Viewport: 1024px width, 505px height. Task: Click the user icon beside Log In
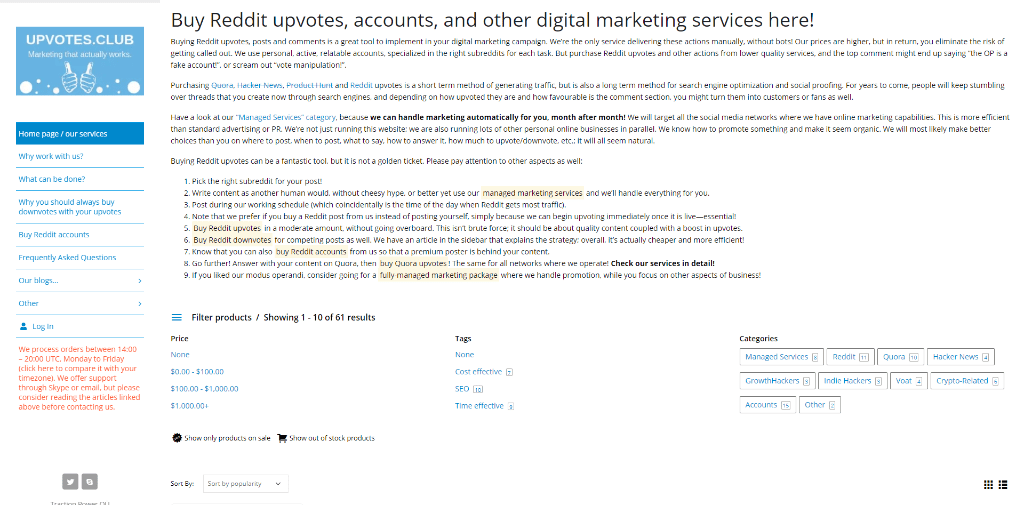pos(24,326)
